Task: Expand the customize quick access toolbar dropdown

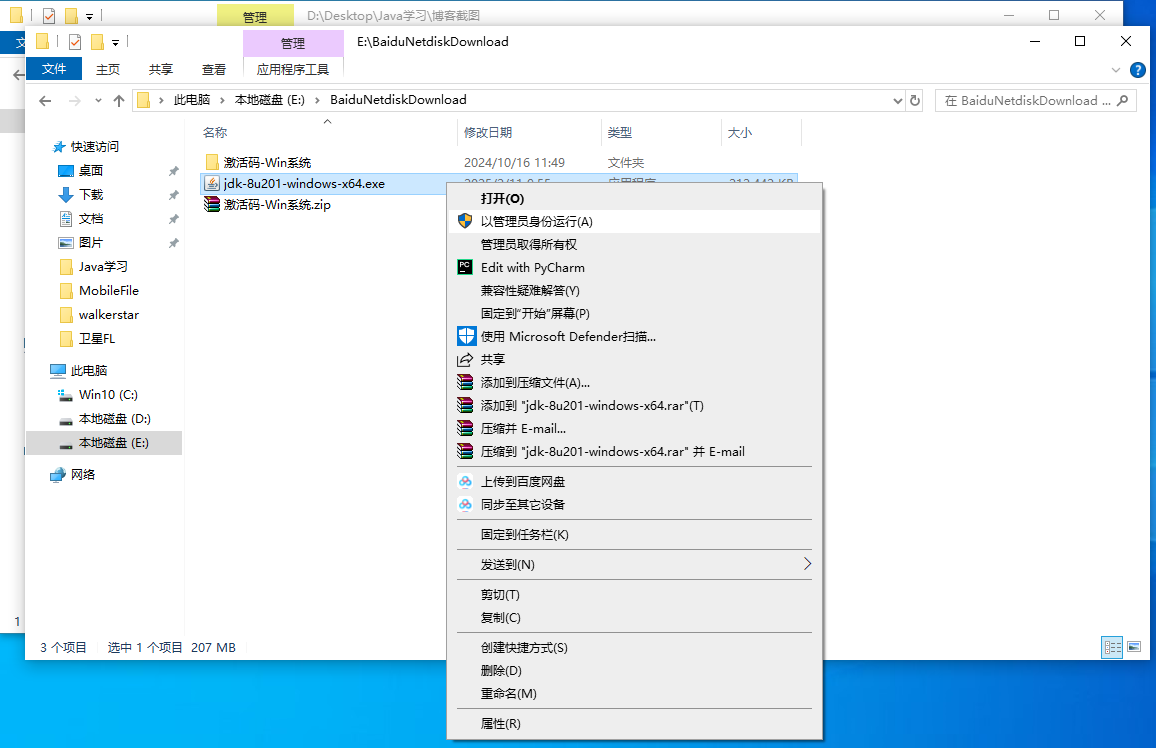Action: (x=116, y=43)
